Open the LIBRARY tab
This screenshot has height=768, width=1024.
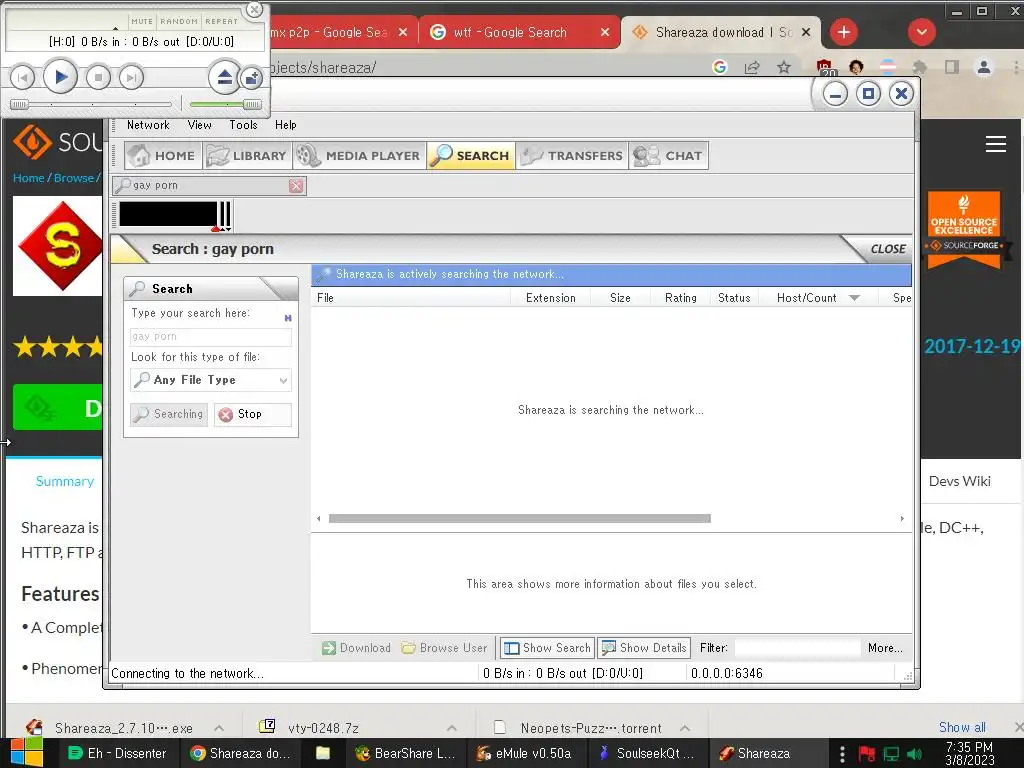point(247,155)
